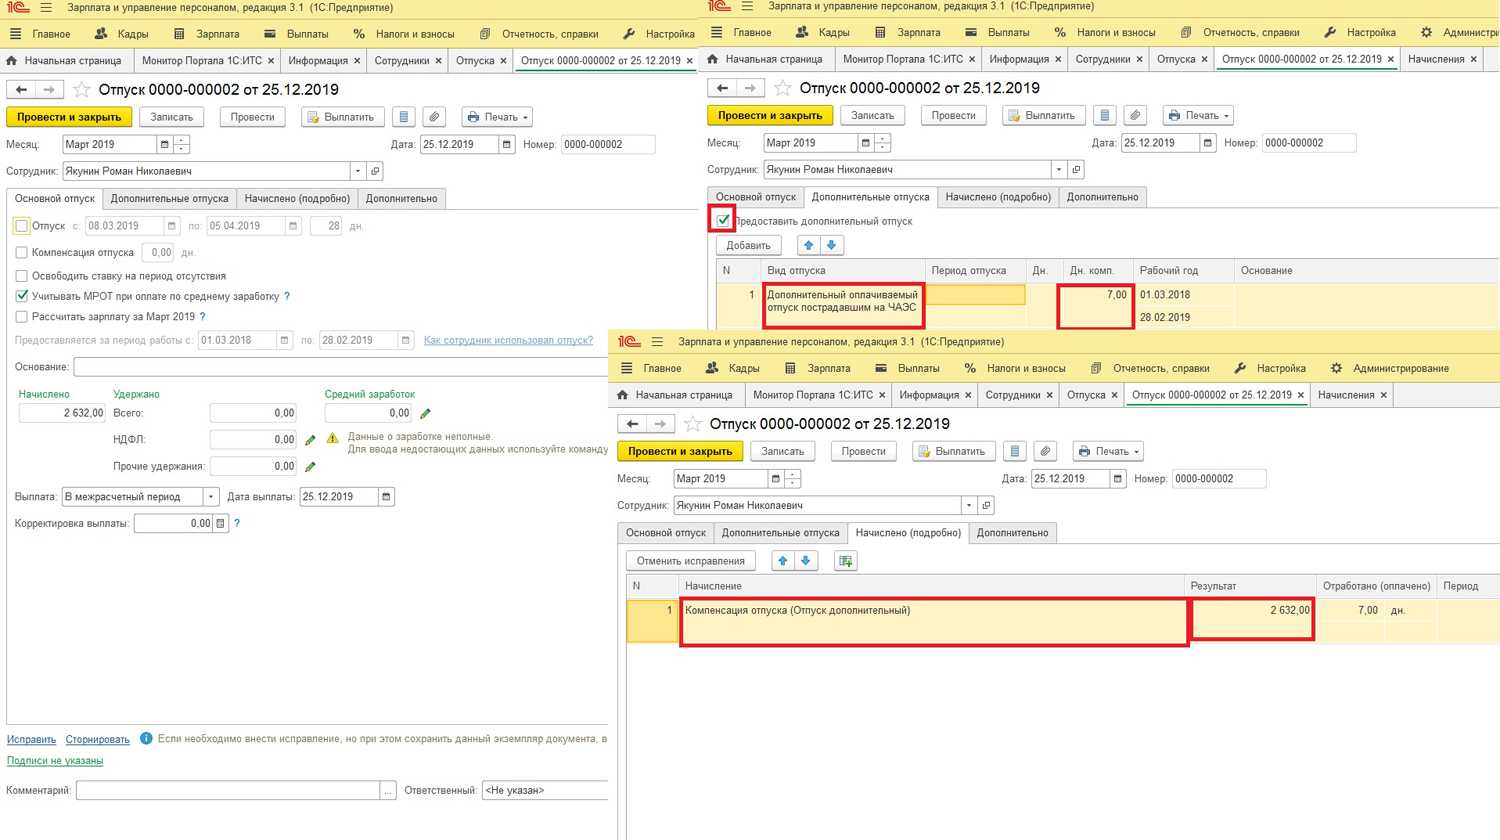Open the calendar picker for the Дата field in the left window
Screen dimensions: 1500x840
tap(507, 145)
